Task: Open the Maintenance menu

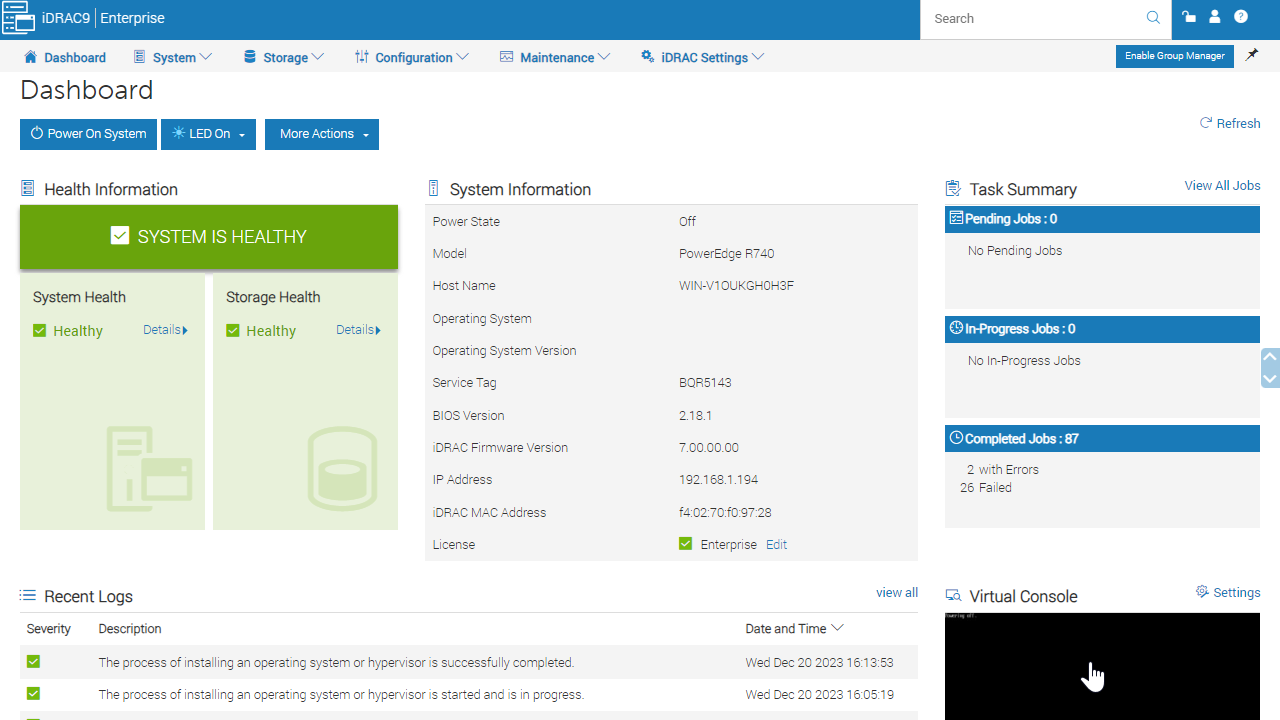Action: (x=555, y=57)
